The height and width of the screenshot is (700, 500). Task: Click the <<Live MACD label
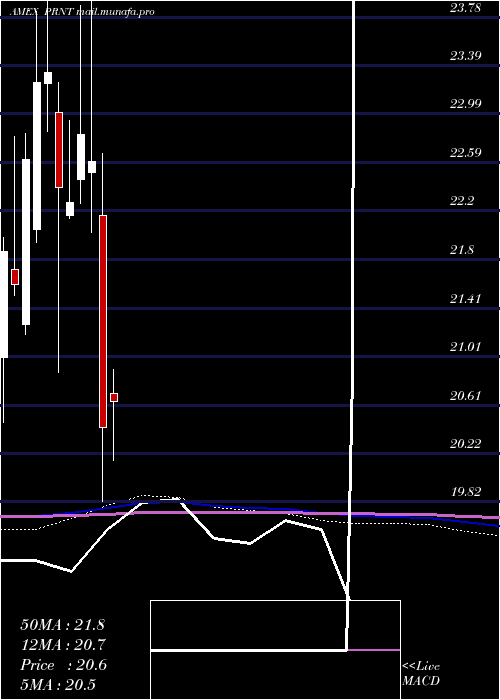point(421,674)
